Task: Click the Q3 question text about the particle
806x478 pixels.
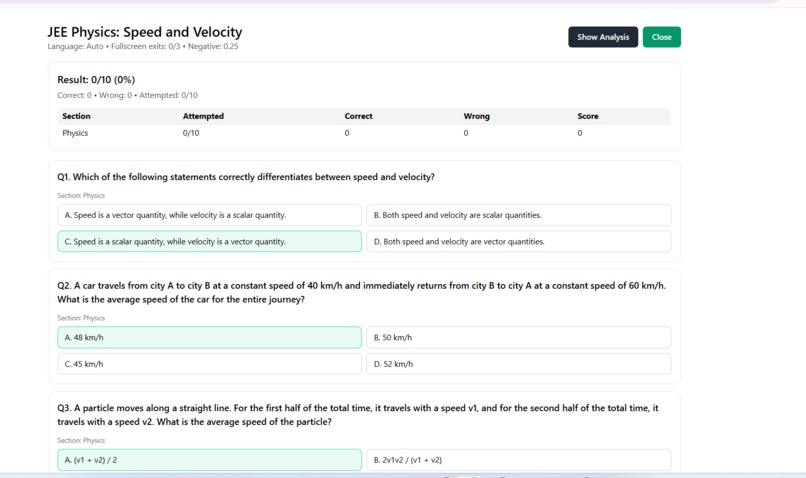Action: click(x=358, y=415)
